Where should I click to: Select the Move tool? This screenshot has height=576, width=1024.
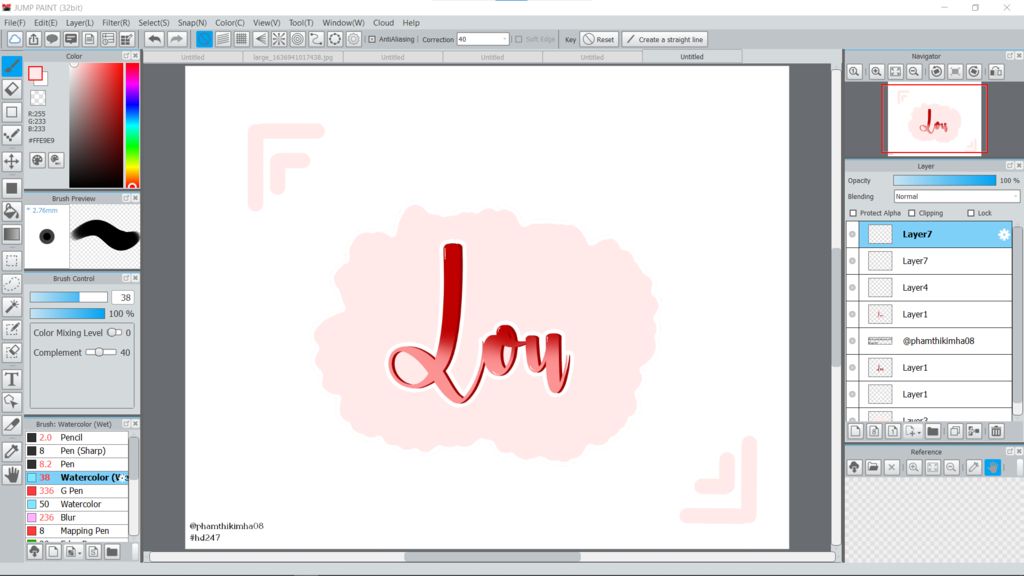(12, 161)
